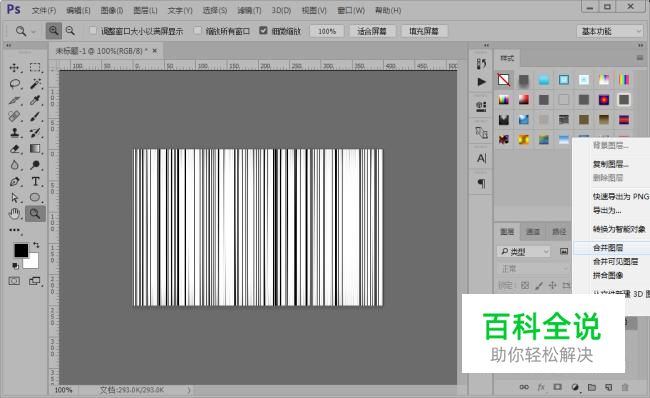This screenshot has width=650, height=398.
Task: Open the 类型 layer filter dropdown
Action: pyautogui.click(x=524, y=251)
